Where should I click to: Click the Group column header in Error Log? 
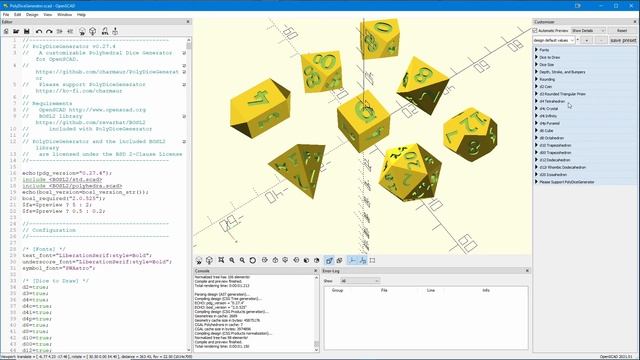[x=338, y=290]
